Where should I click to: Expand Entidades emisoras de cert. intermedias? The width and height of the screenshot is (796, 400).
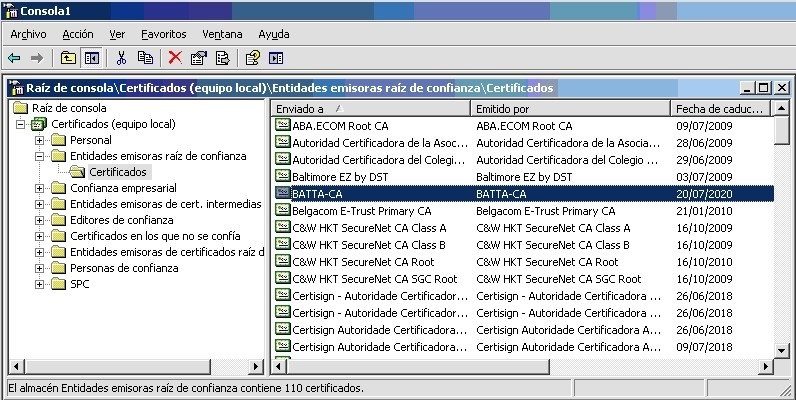[39, 204]
